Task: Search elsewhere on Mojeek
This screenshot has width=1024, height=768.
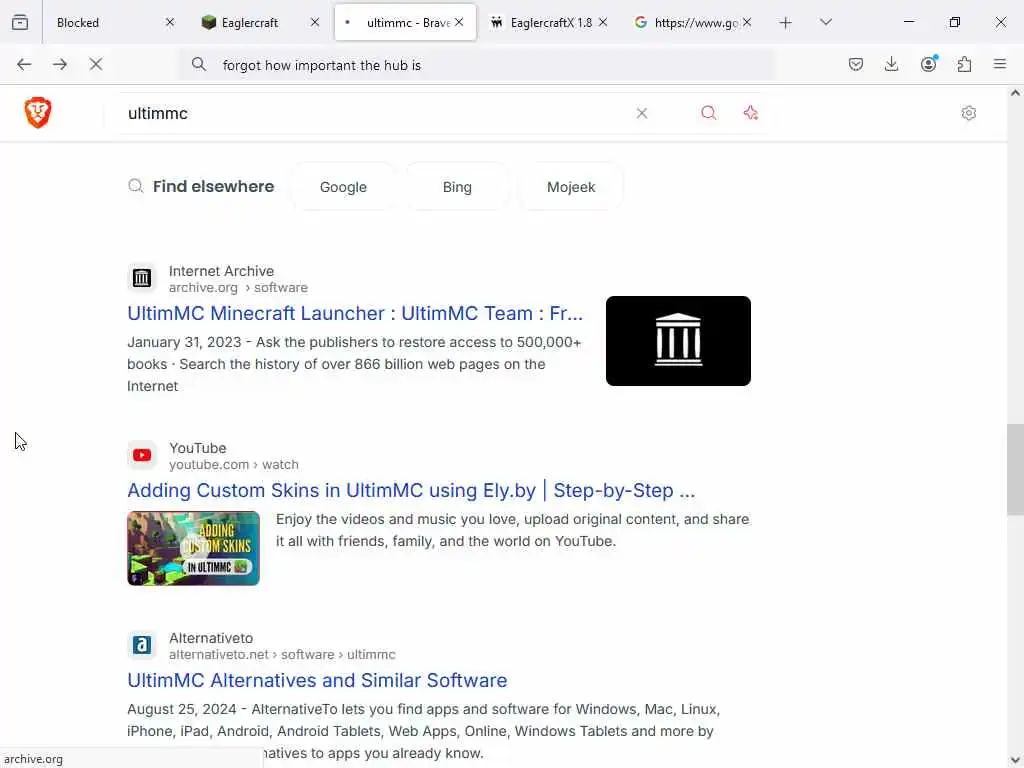Action: (x=571, y=187)
